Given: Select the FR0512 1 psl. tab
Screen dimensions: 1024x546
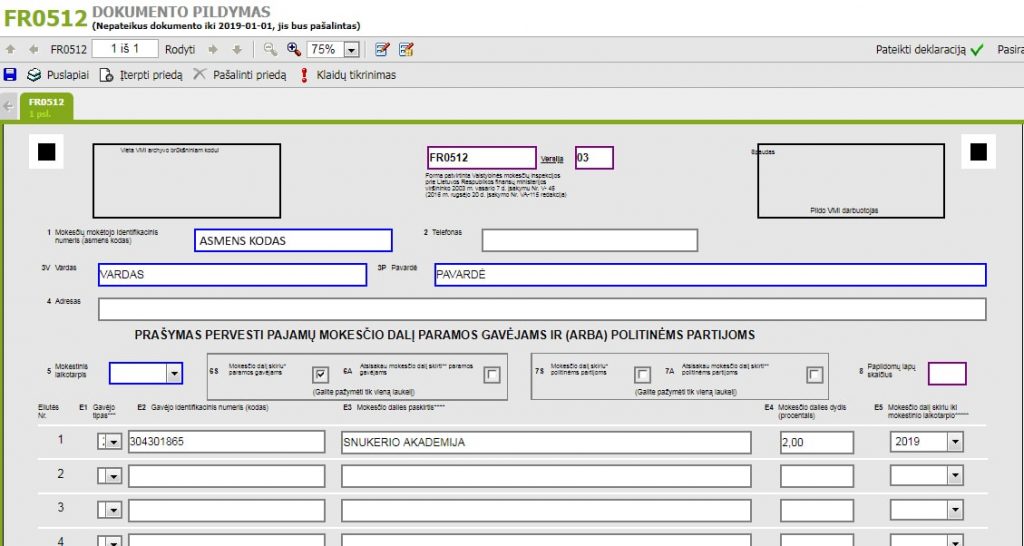Looking at the screenshot, I should [46, 107].
